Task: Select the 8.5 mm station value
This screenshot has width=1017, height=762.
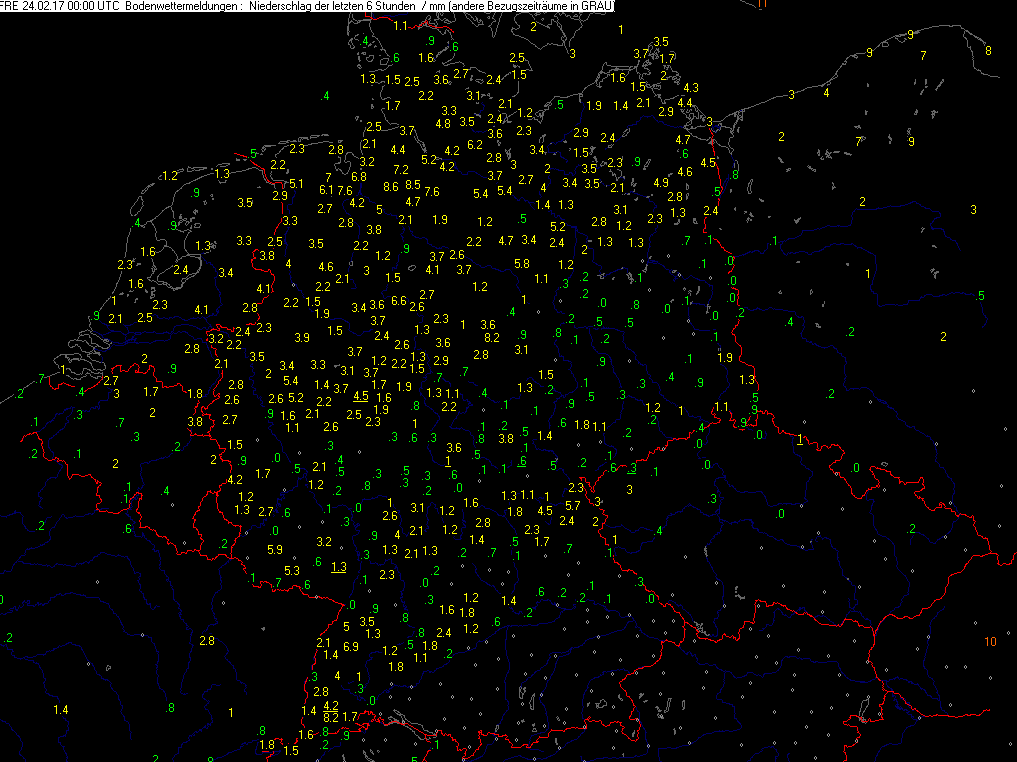Action: point(413,185)
